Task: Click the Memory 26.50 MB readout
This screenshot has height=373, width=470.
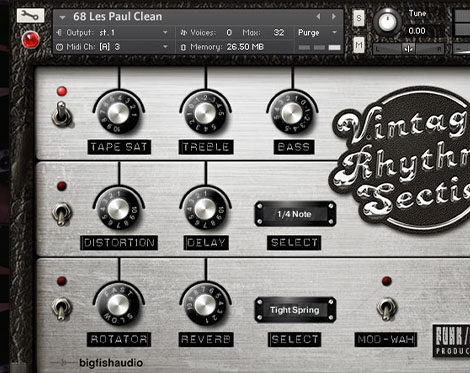Action: (x=245, y=47)
